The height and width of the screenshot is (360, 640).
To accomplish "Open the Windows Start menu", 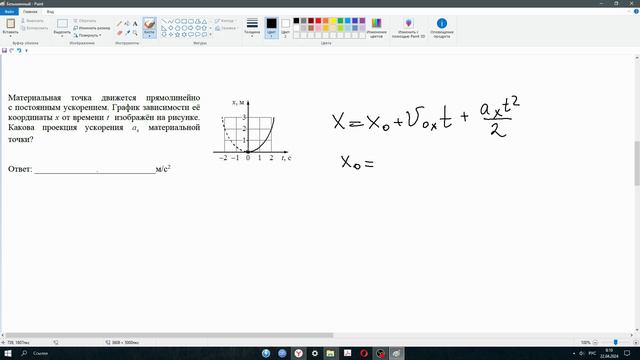I will (8, 353).
